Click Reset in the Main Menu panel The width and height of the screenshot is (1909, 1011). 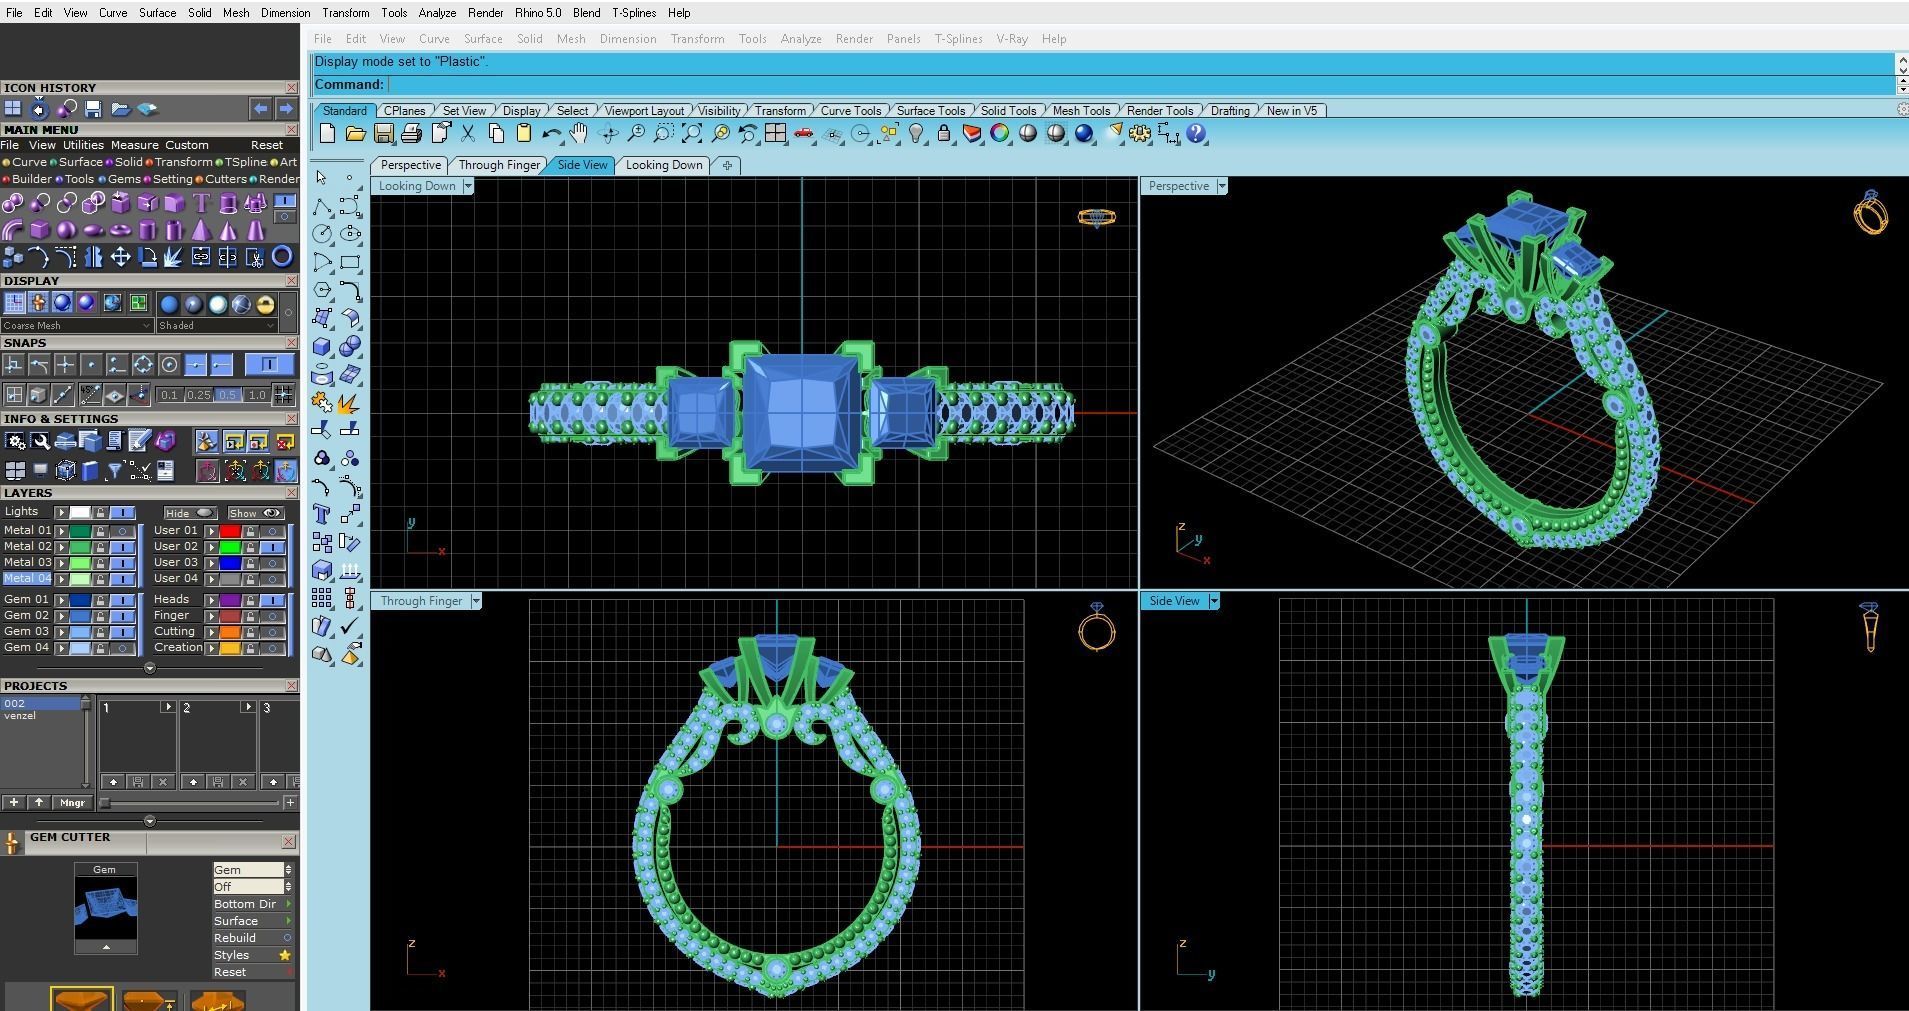coord(267,145)
